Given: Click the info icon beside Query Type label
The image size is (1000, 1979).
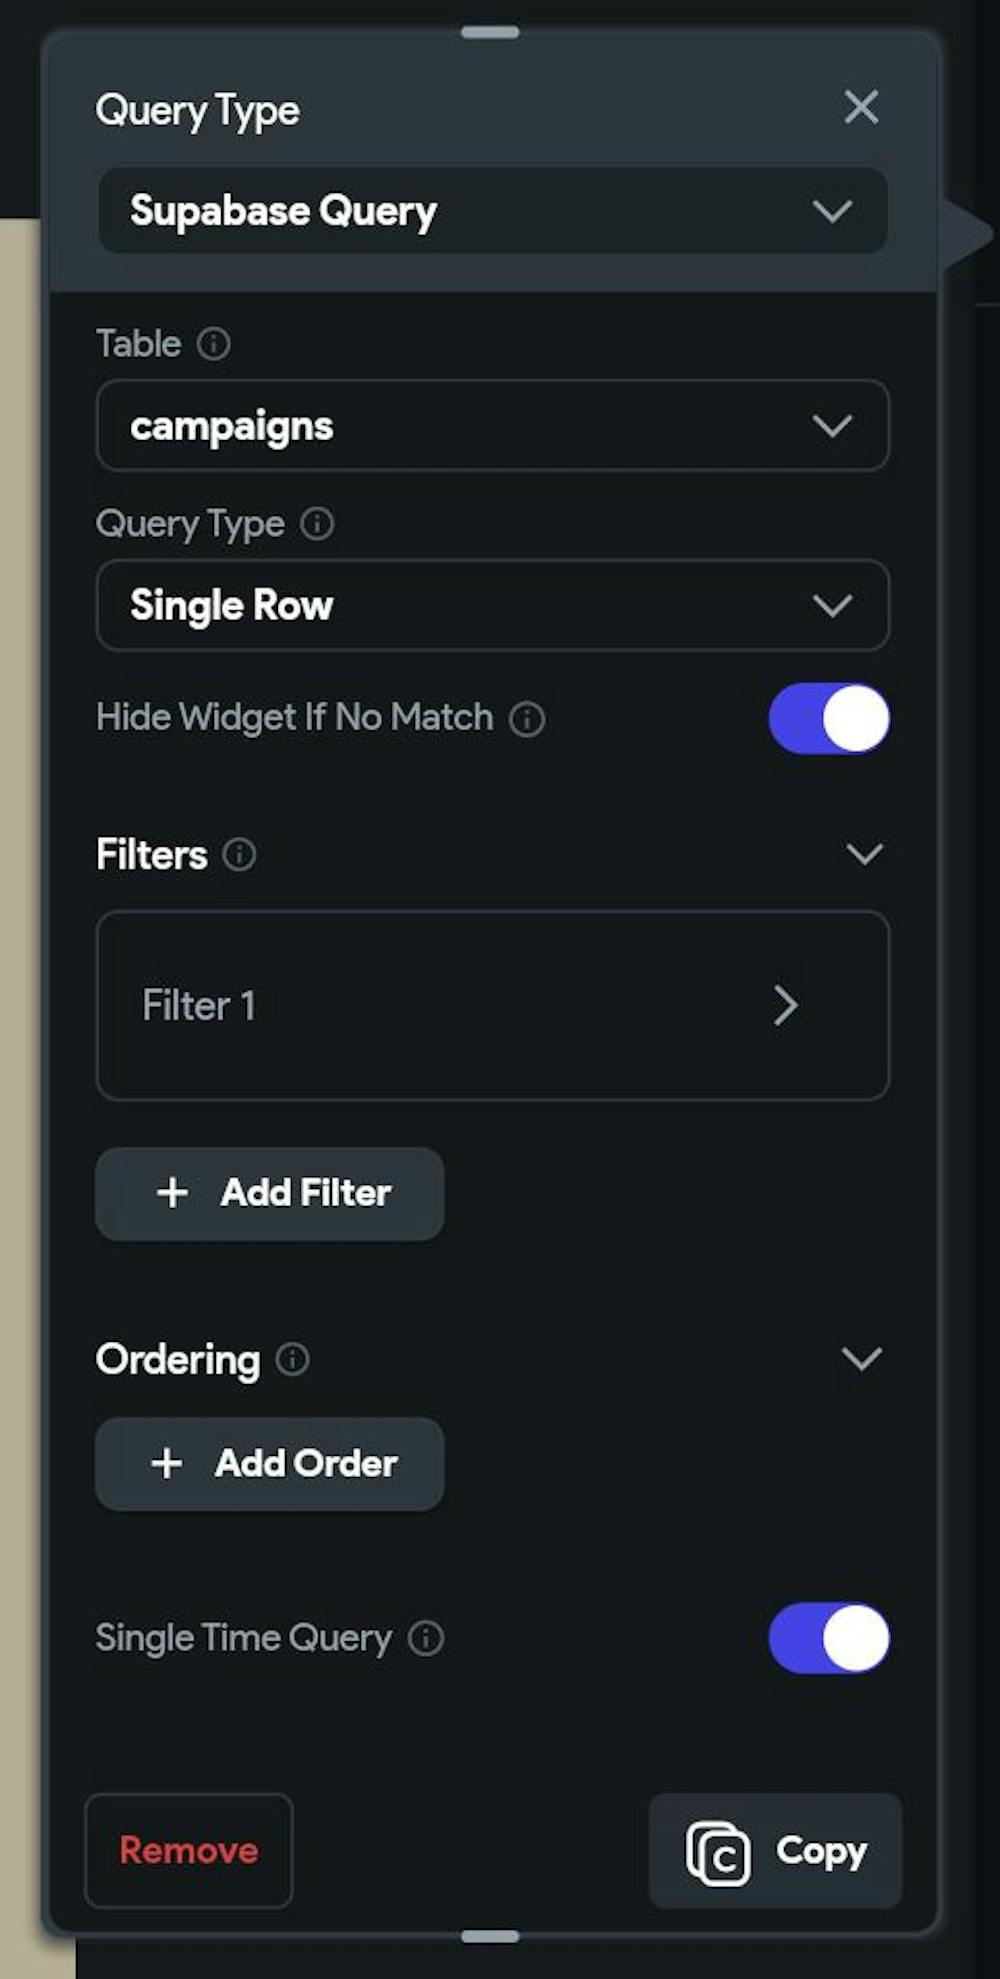Looking at the screenshot, I should (x=317, y=524).
